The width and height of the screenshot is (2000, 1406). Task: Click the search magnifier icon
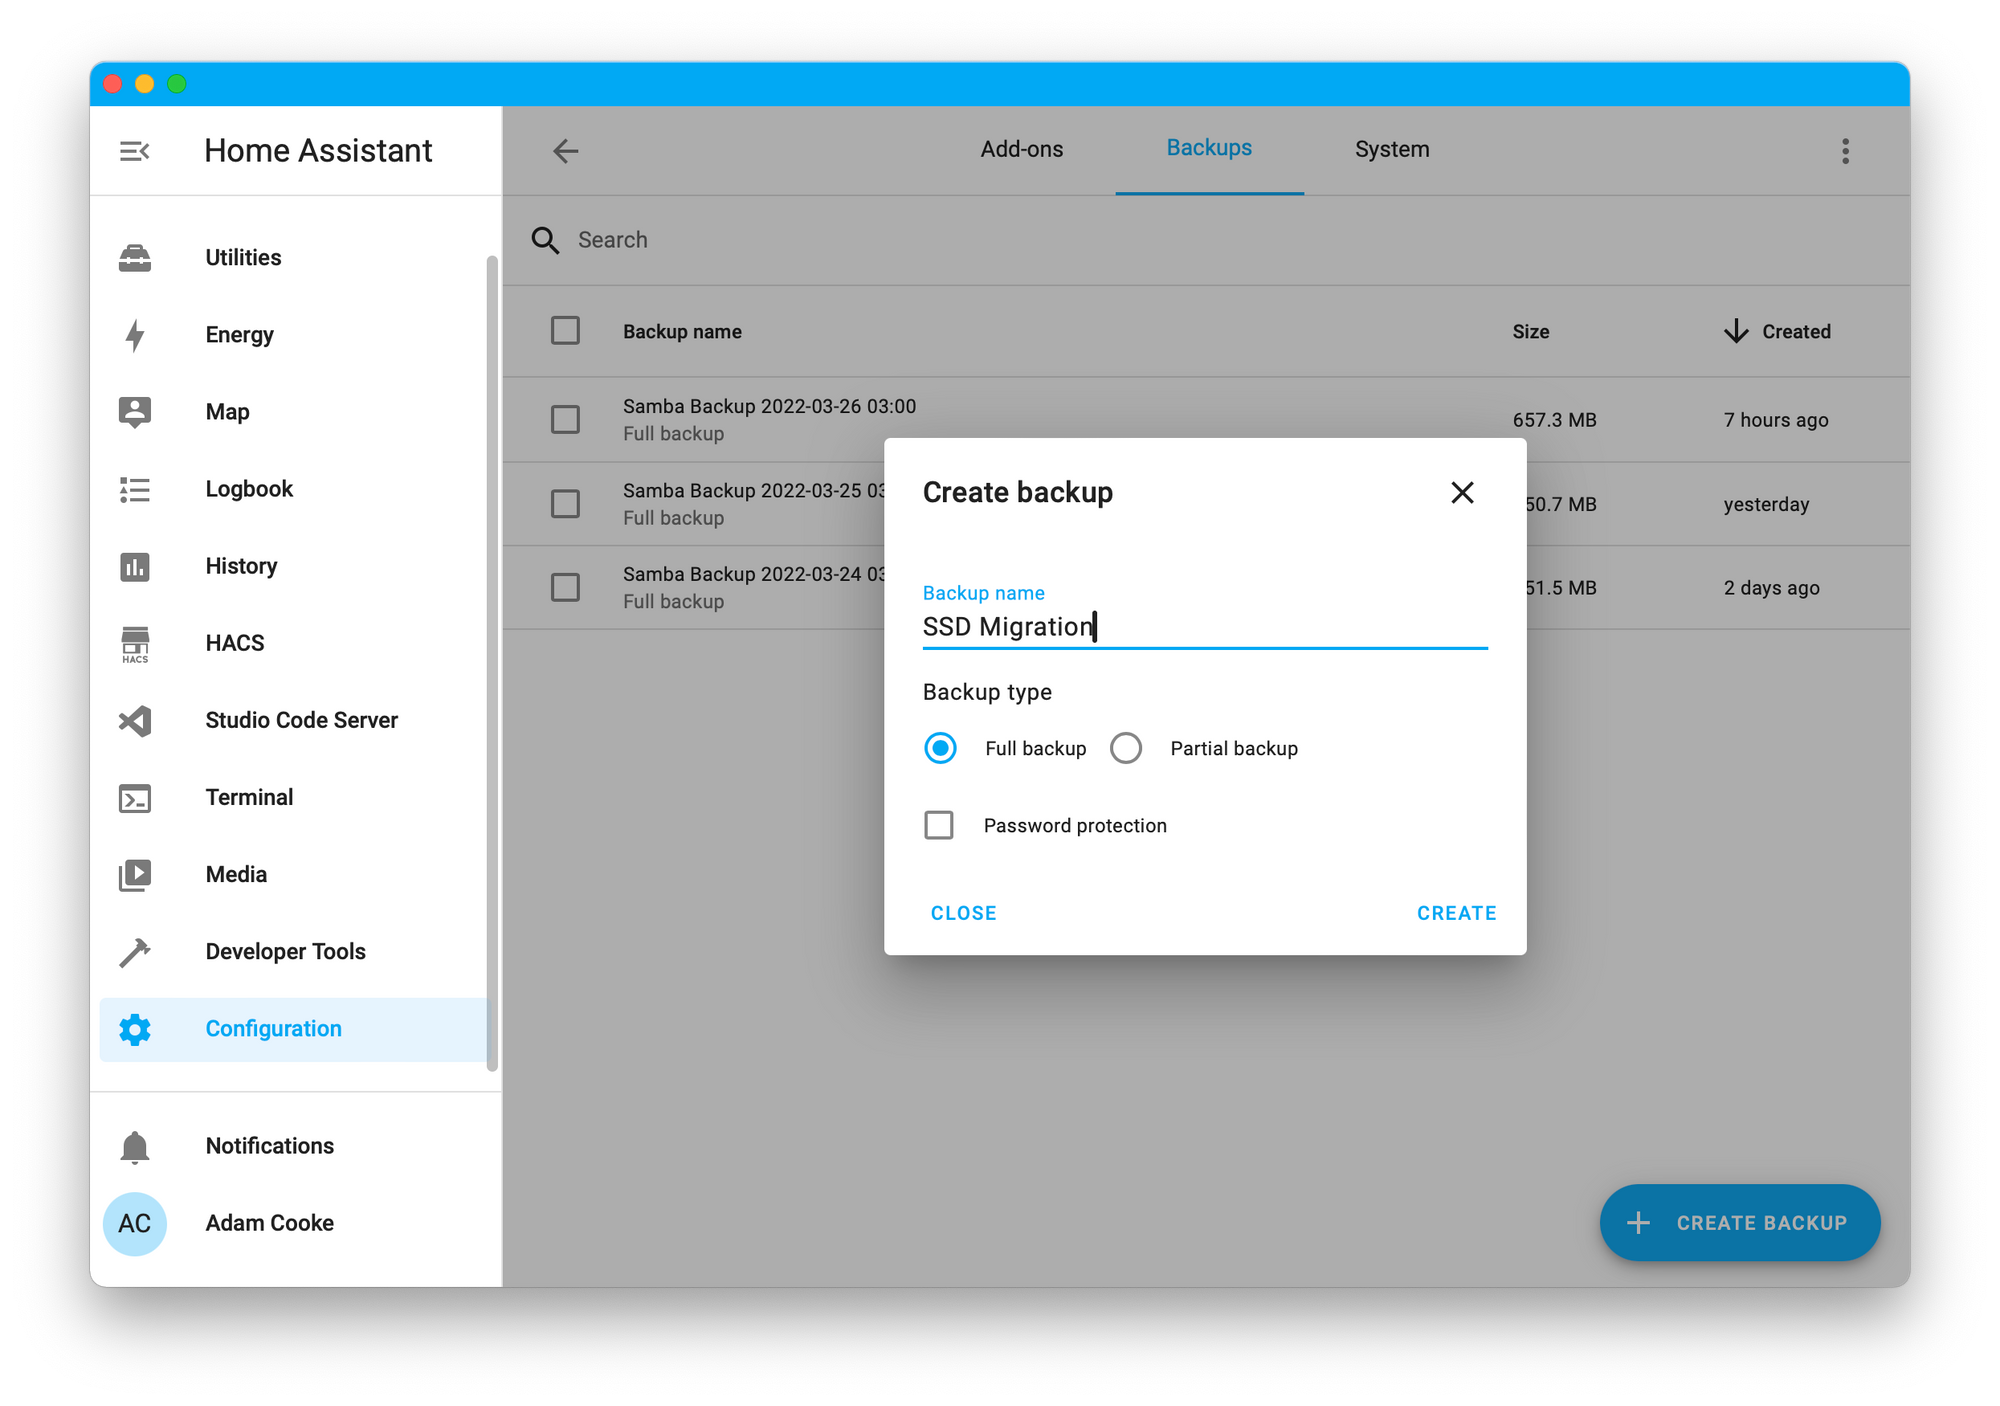coord(545,240)
